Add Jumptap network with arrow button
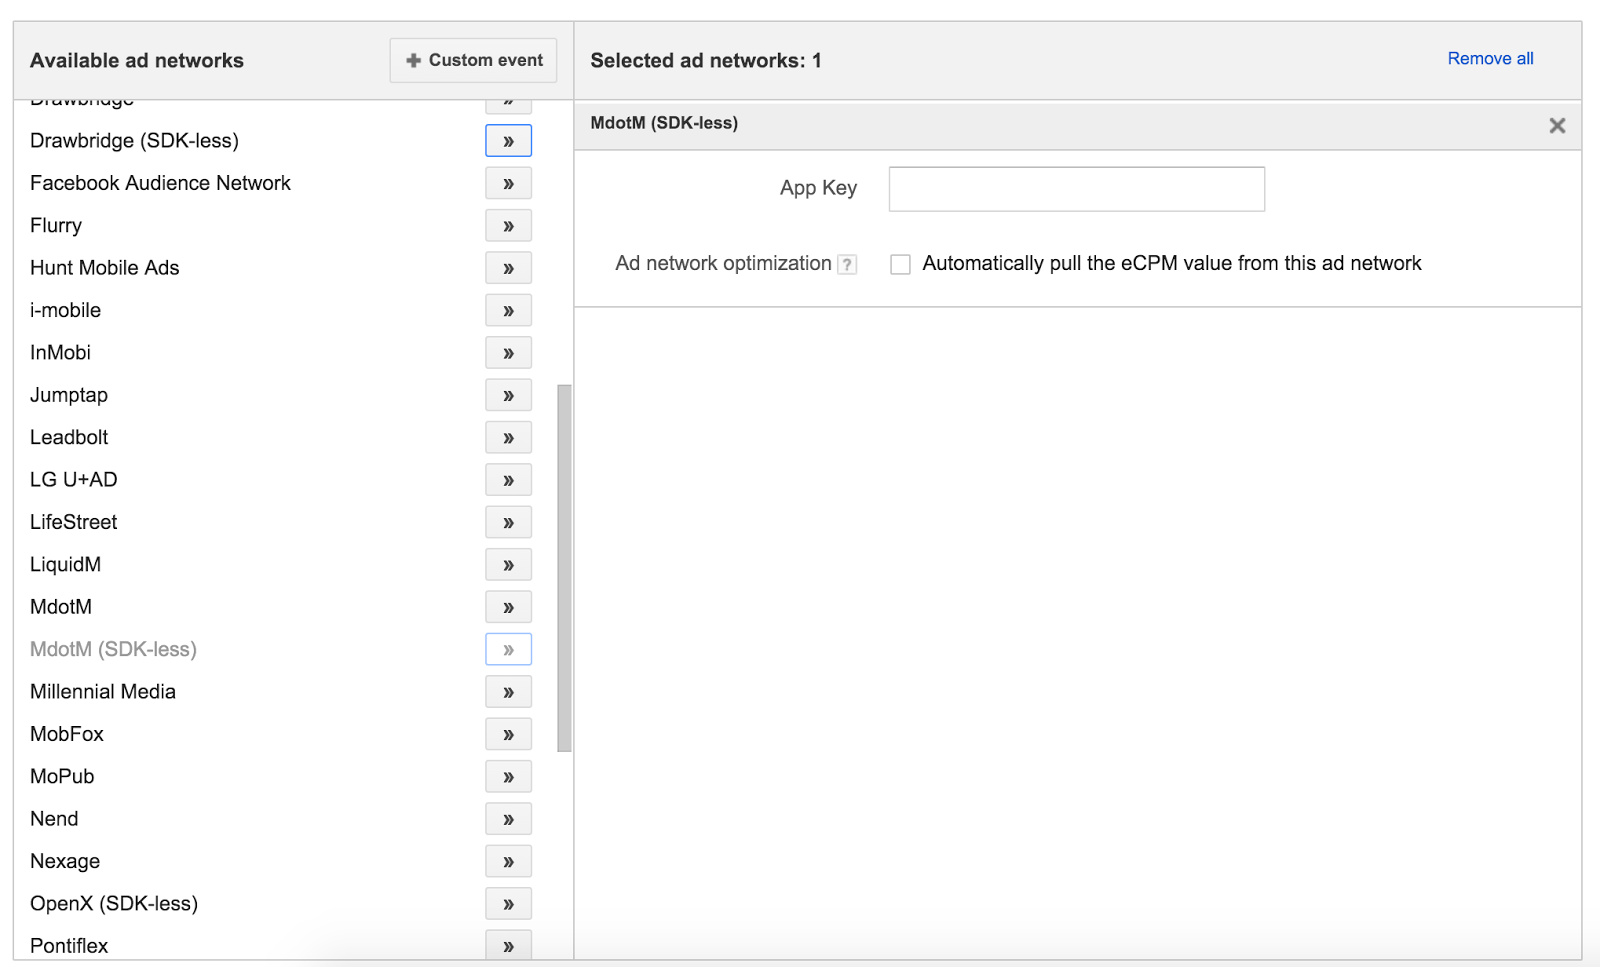The image size is (1600, 967). 508,395
